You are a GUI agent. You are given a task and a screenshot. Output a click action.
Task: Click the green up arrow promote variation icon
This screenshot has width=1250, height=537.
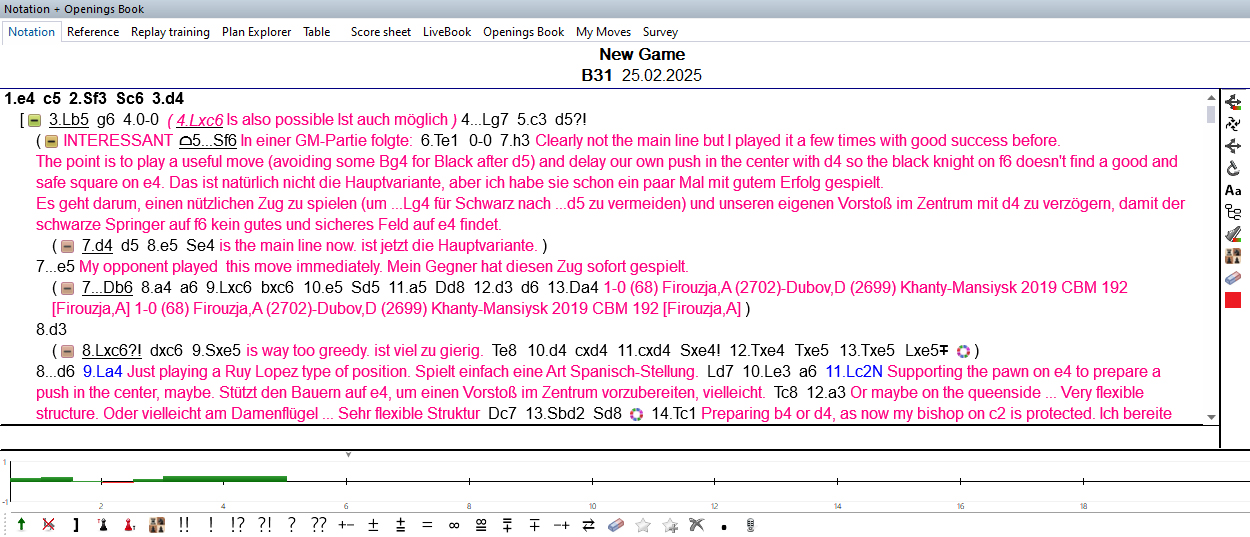(x=21, y=524)
